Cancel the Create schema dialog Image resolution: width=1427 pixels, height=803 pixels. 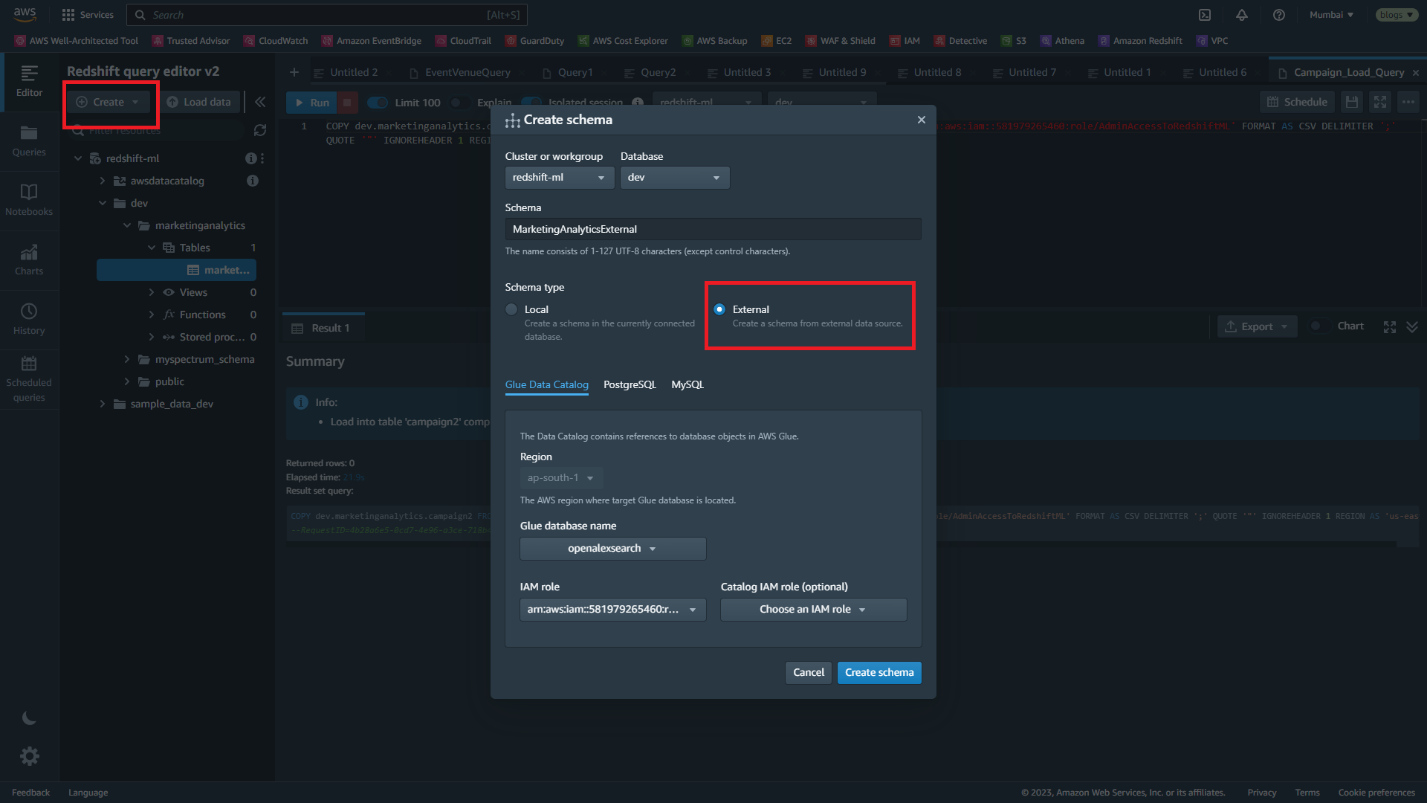point(808,673)
